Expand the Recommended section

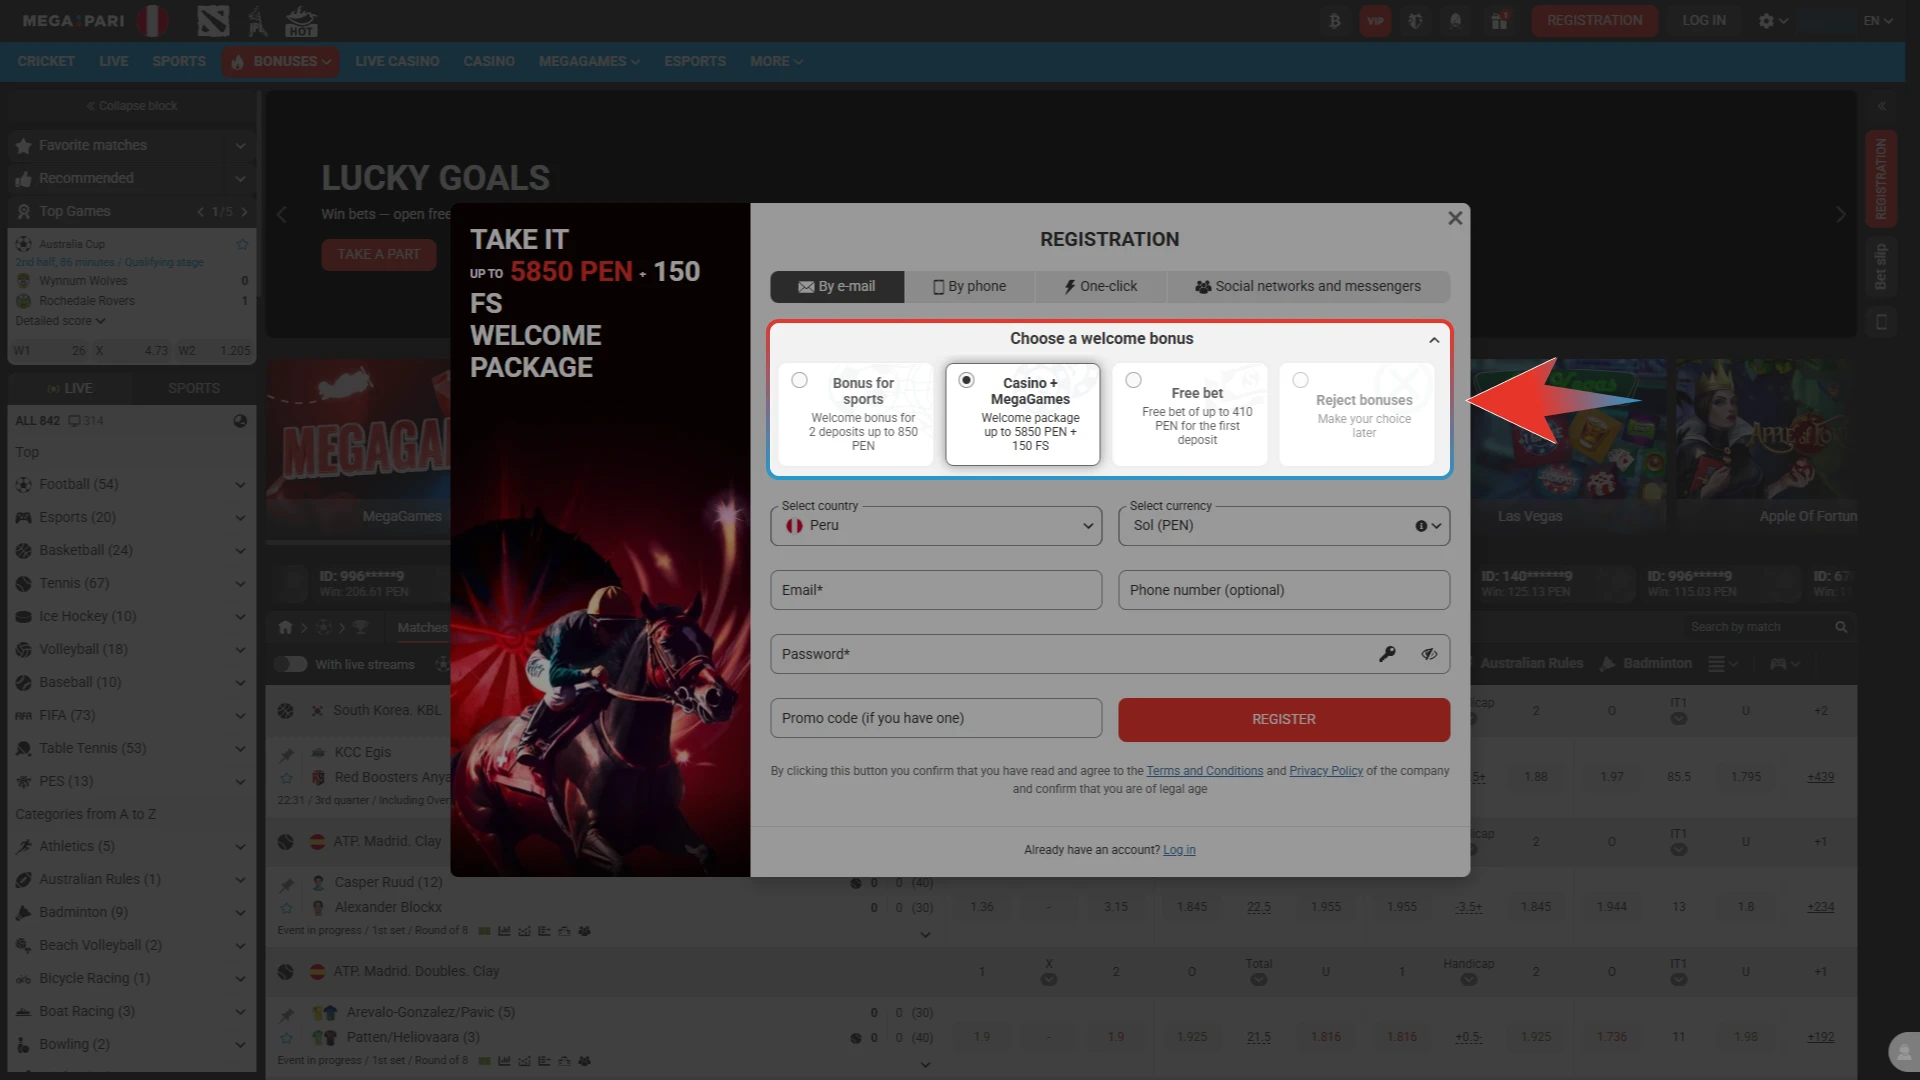pos(240,179)
